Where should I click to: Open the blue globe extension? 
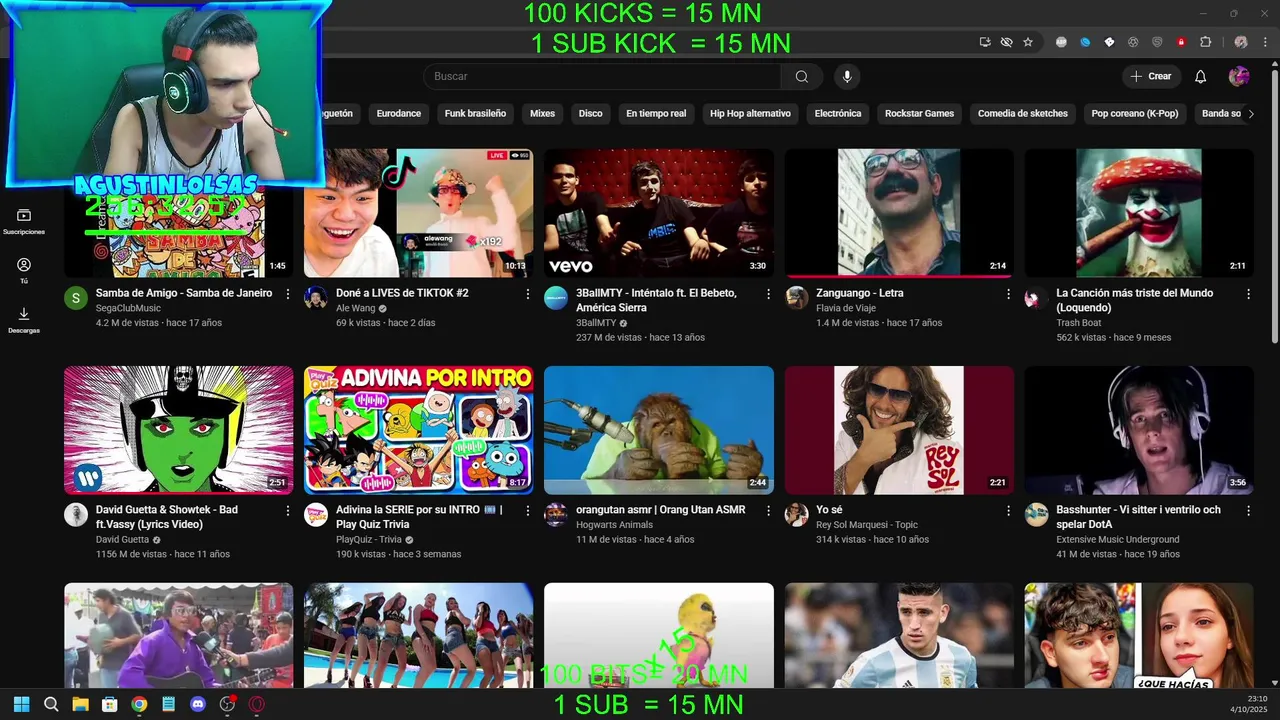(x=1085, y=42)
